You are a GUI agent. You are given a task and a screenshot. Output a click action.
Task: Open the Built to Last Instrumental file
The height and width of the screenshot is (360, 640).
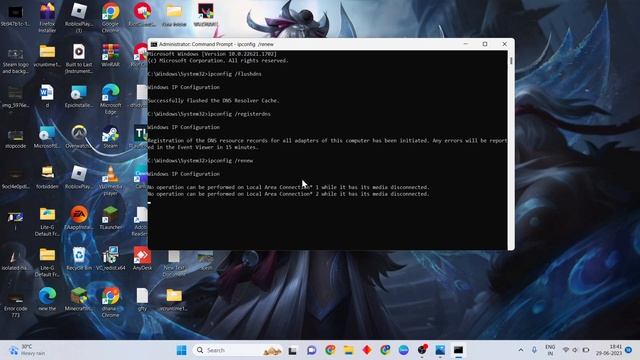pos(79,58)
